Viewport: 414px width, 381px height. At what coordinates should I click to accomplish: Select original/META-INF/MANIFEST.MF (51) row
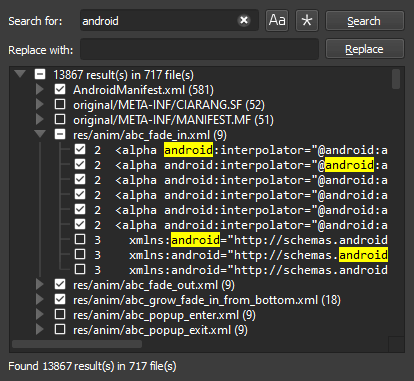click(x=173, y=120)
